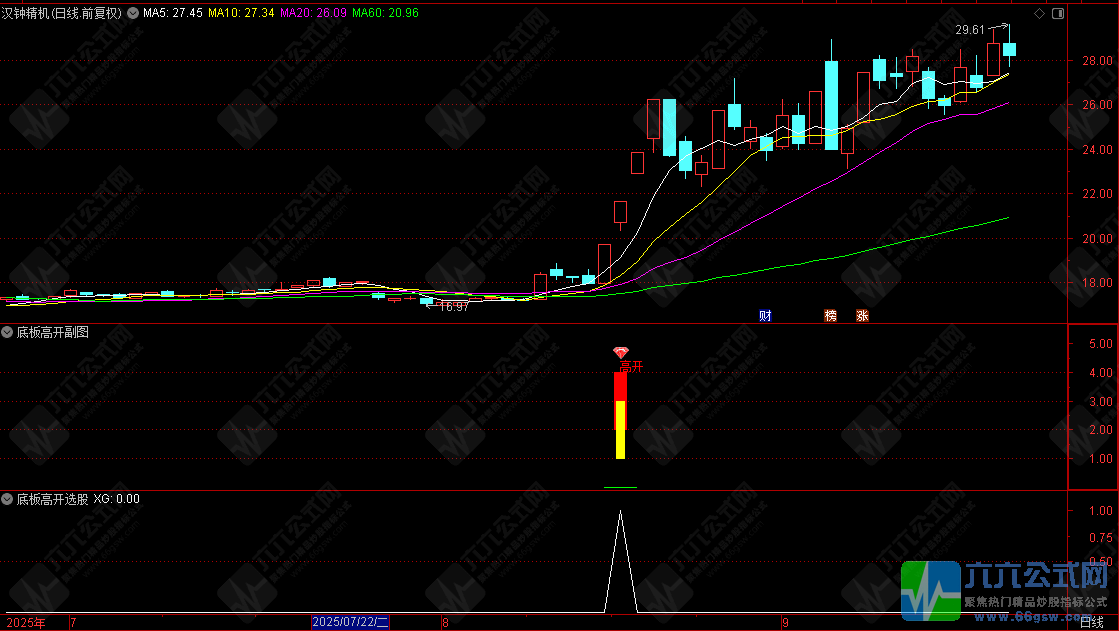
Task: Click the 日线 period label at bottom
Action: click(1091, 623)
